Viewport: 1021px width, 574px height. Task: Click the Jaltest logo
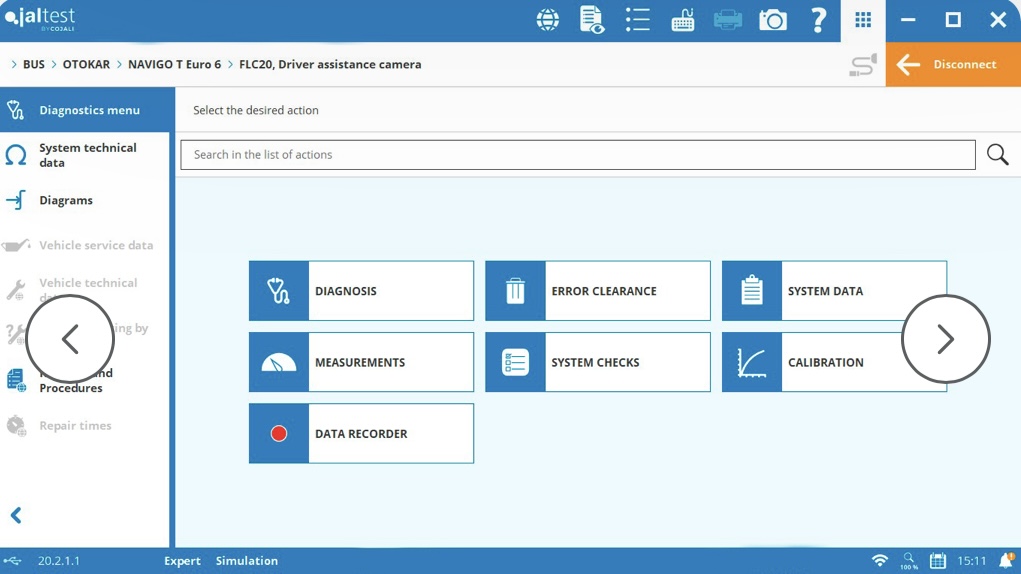40,19
